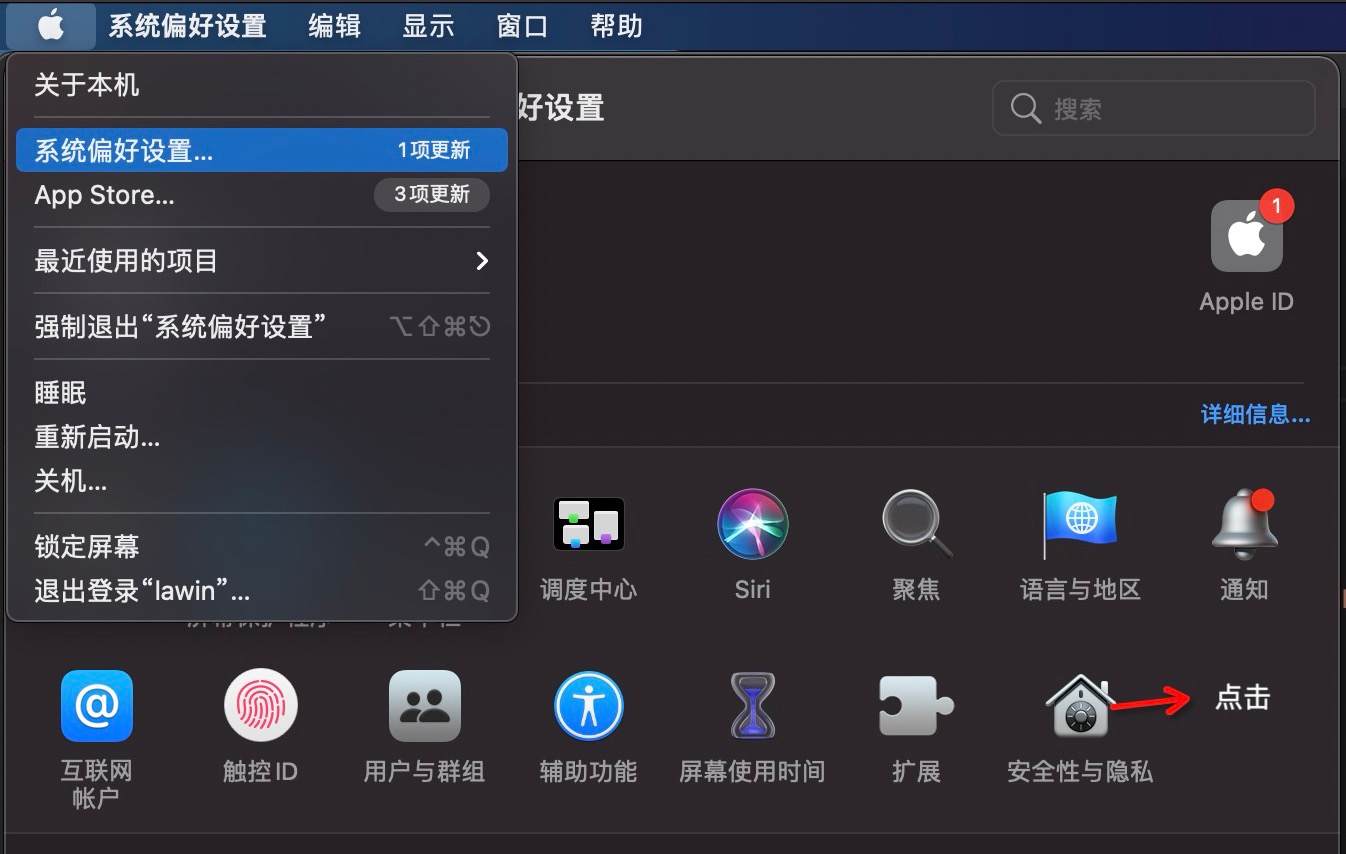Click the 详细信息… link
This screenshot has height=854, width=1346.
coord(1255,415)
